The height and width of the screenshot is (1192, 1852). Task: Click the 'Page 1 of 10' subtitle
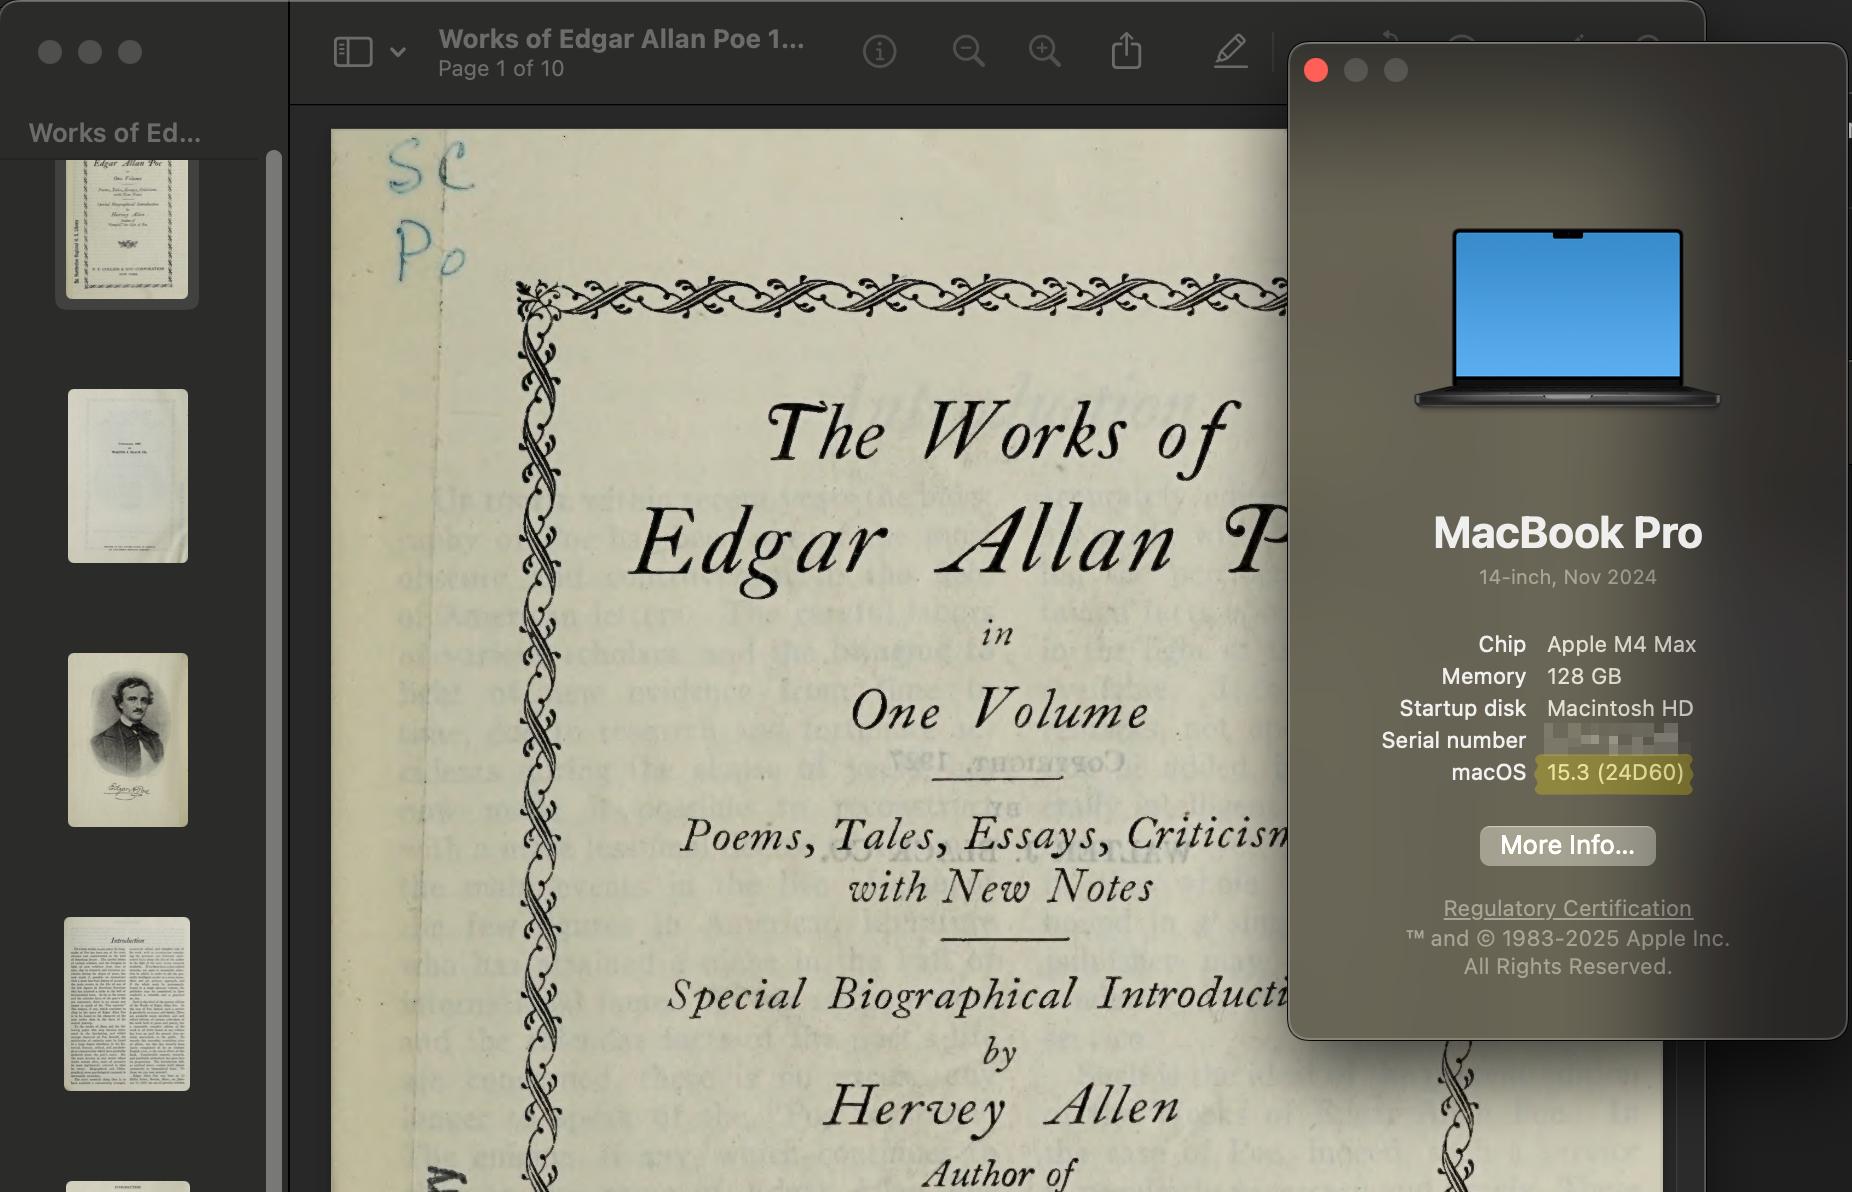click(501, 69)
